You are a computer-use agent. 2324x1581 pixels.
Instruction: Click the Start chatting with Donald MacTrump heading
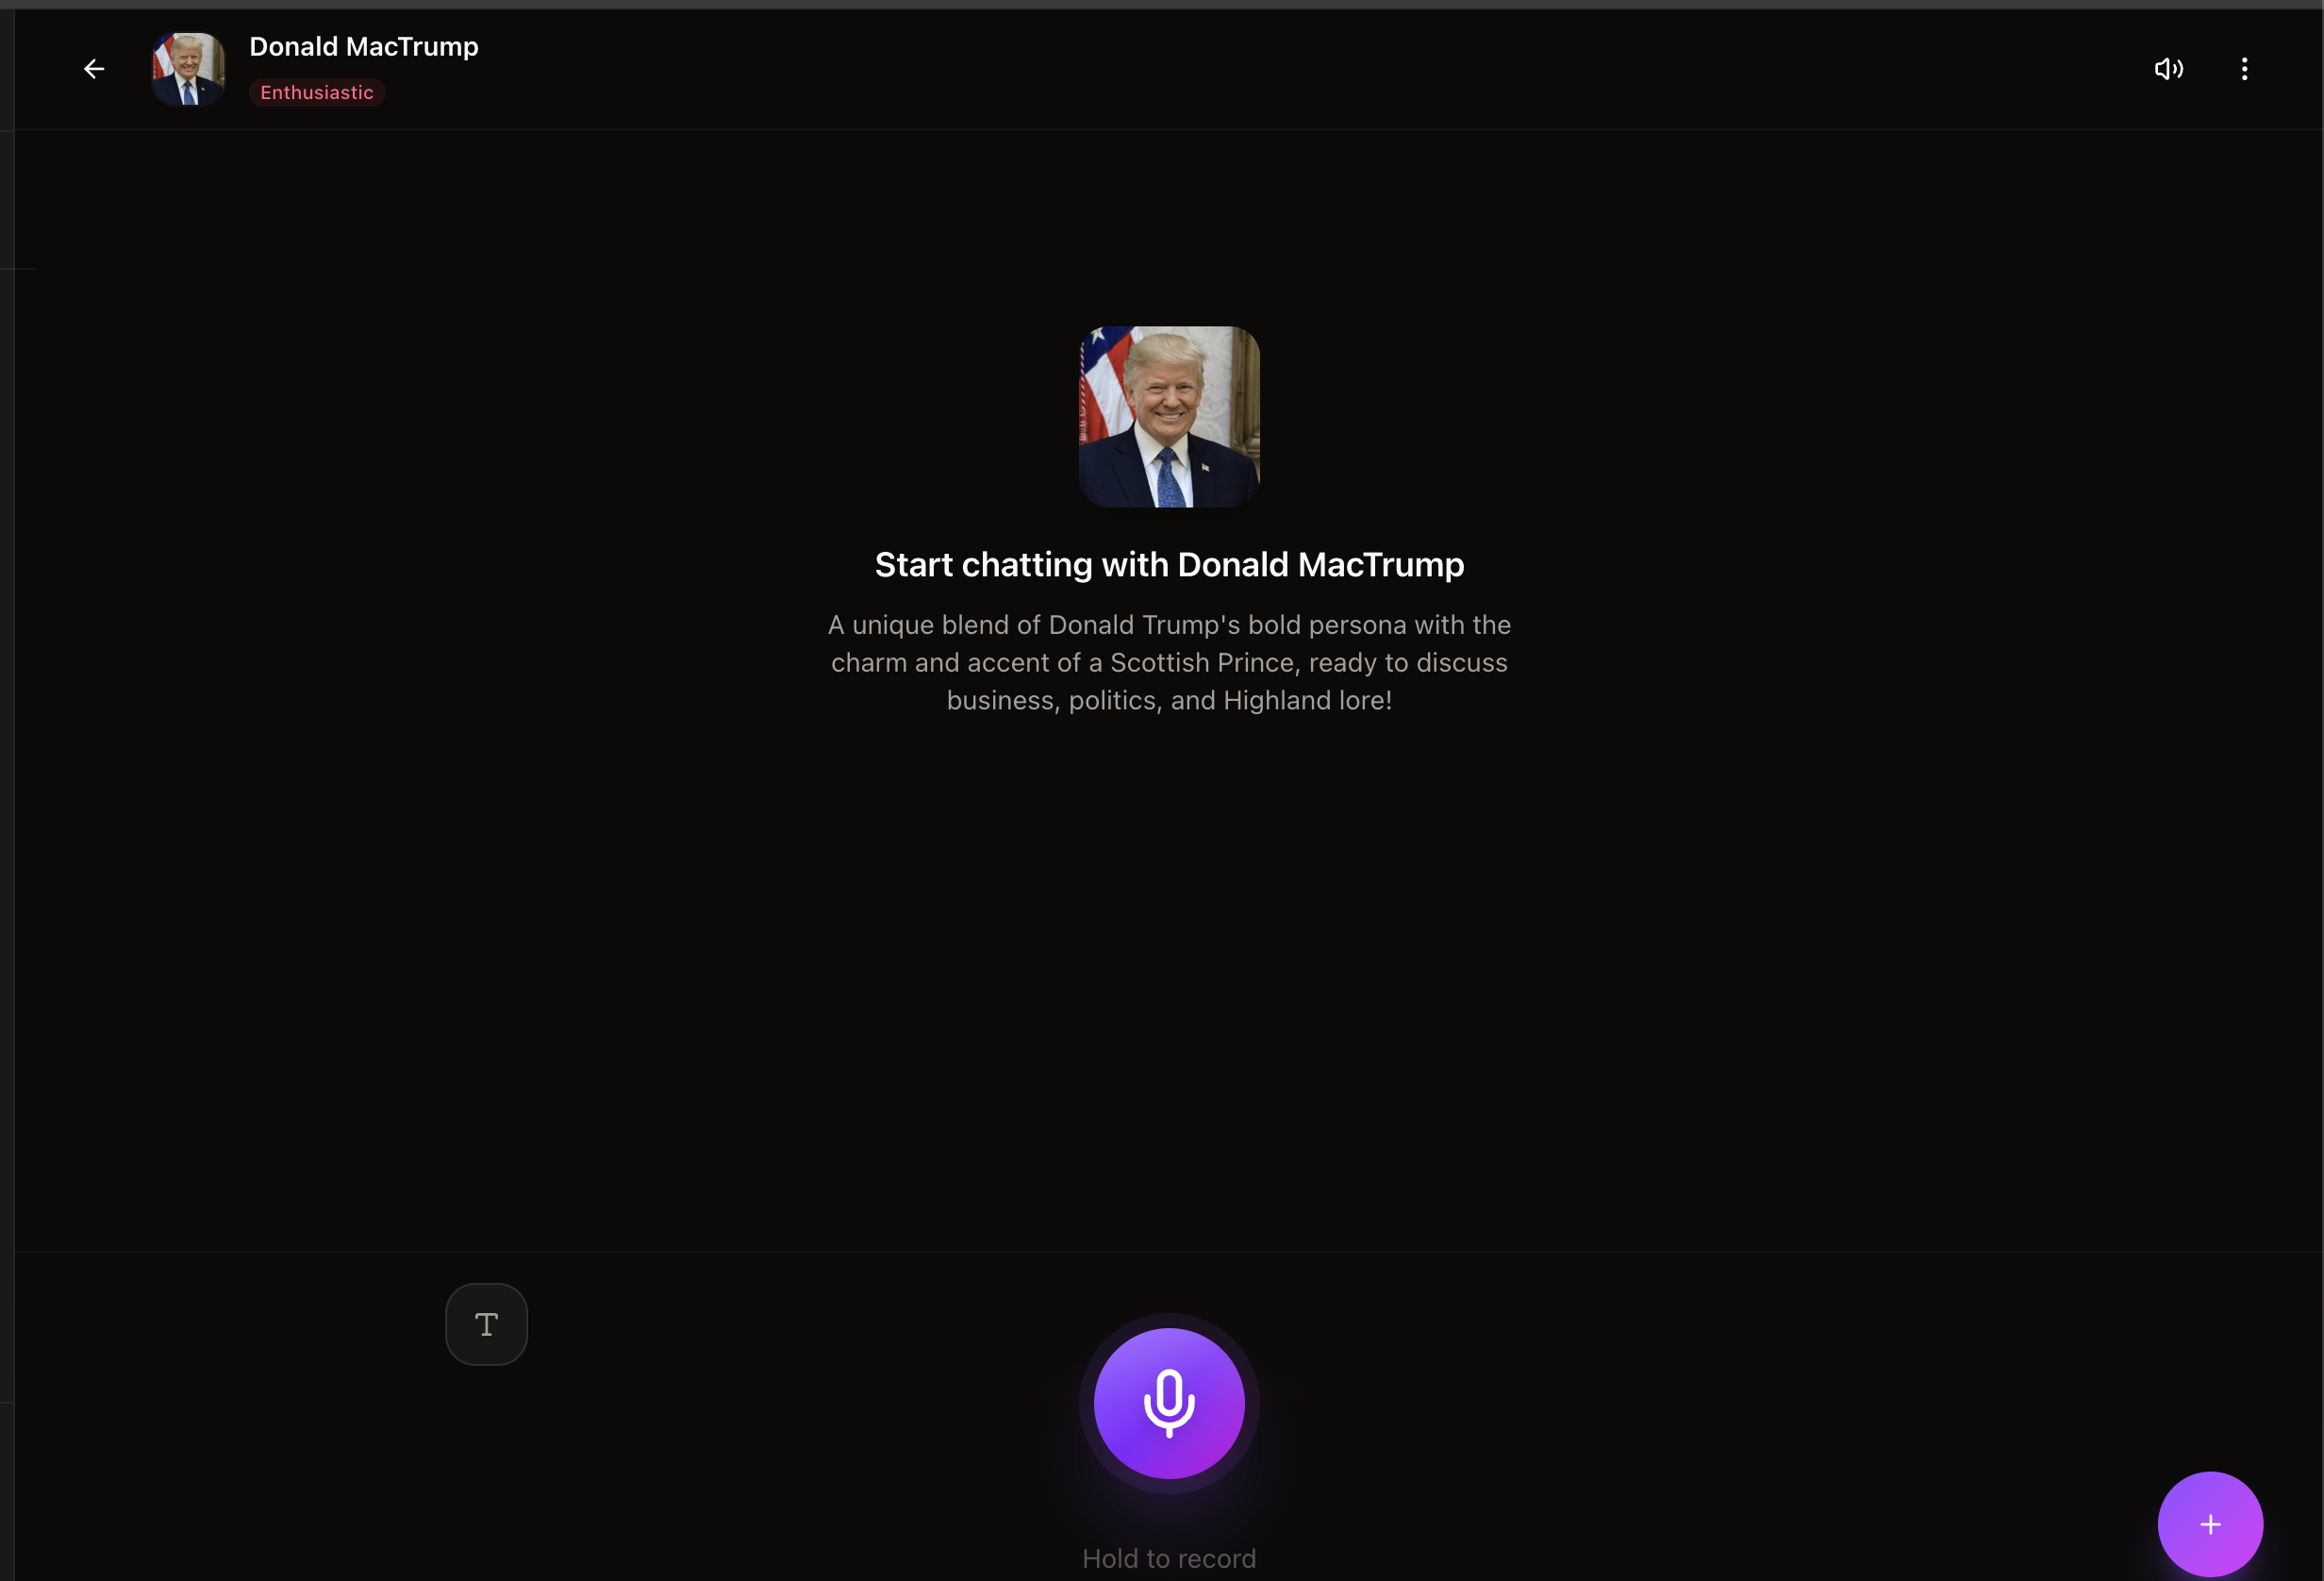1168,564
